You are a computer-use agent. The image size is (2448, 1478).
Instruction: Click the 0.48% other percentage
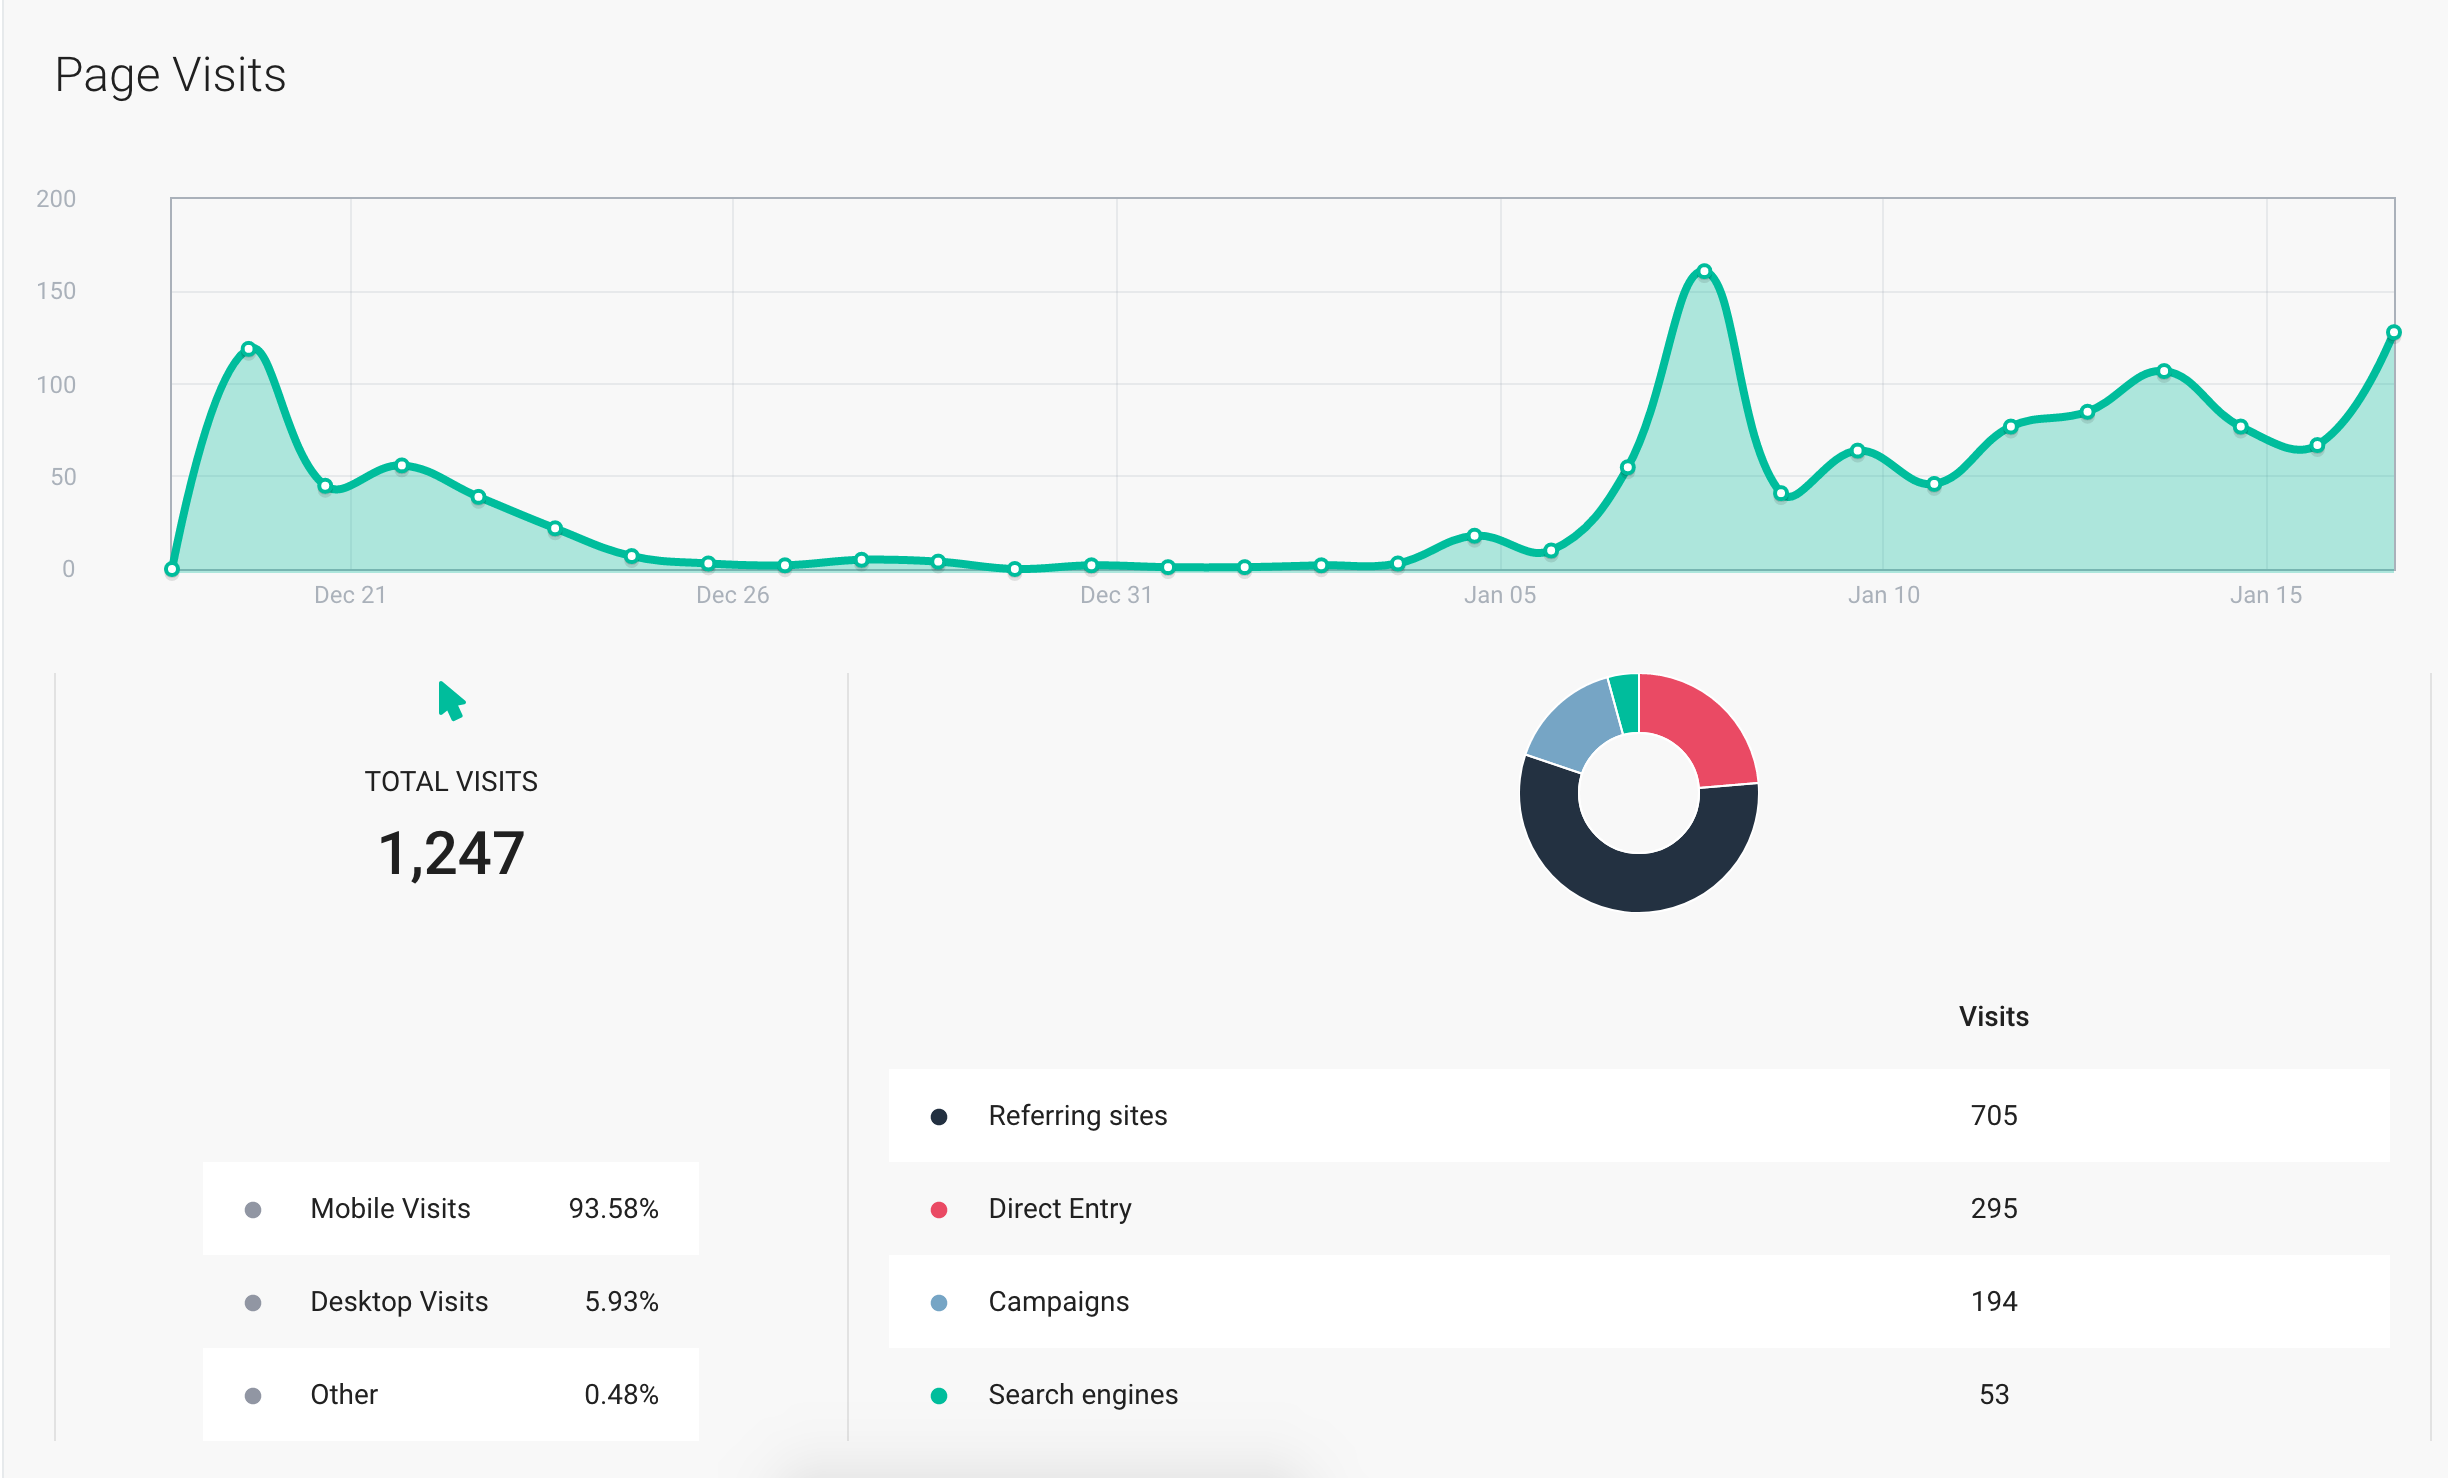click(621, 1394)
